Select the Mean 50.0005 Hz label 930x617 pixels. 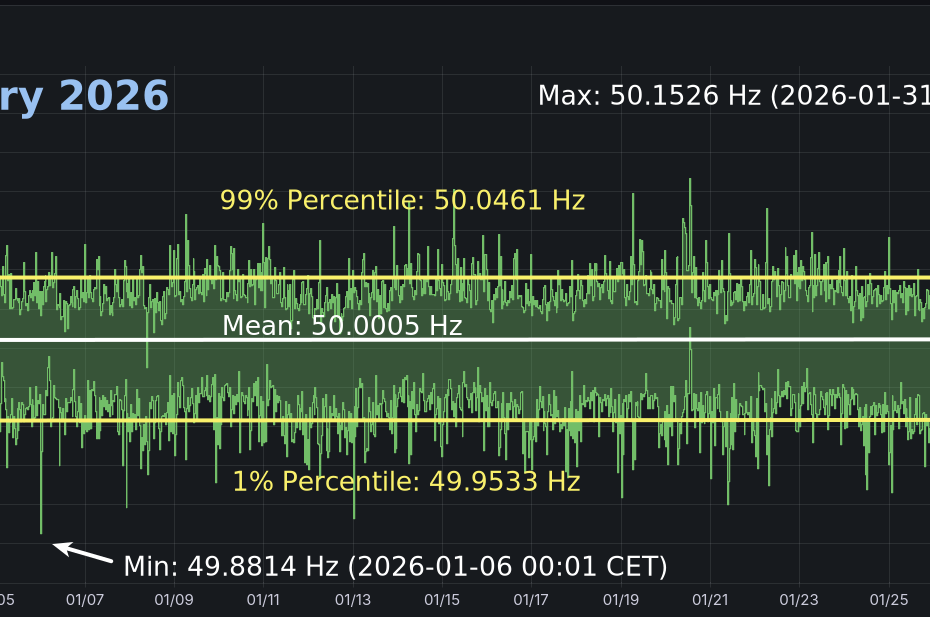point(342,326)
